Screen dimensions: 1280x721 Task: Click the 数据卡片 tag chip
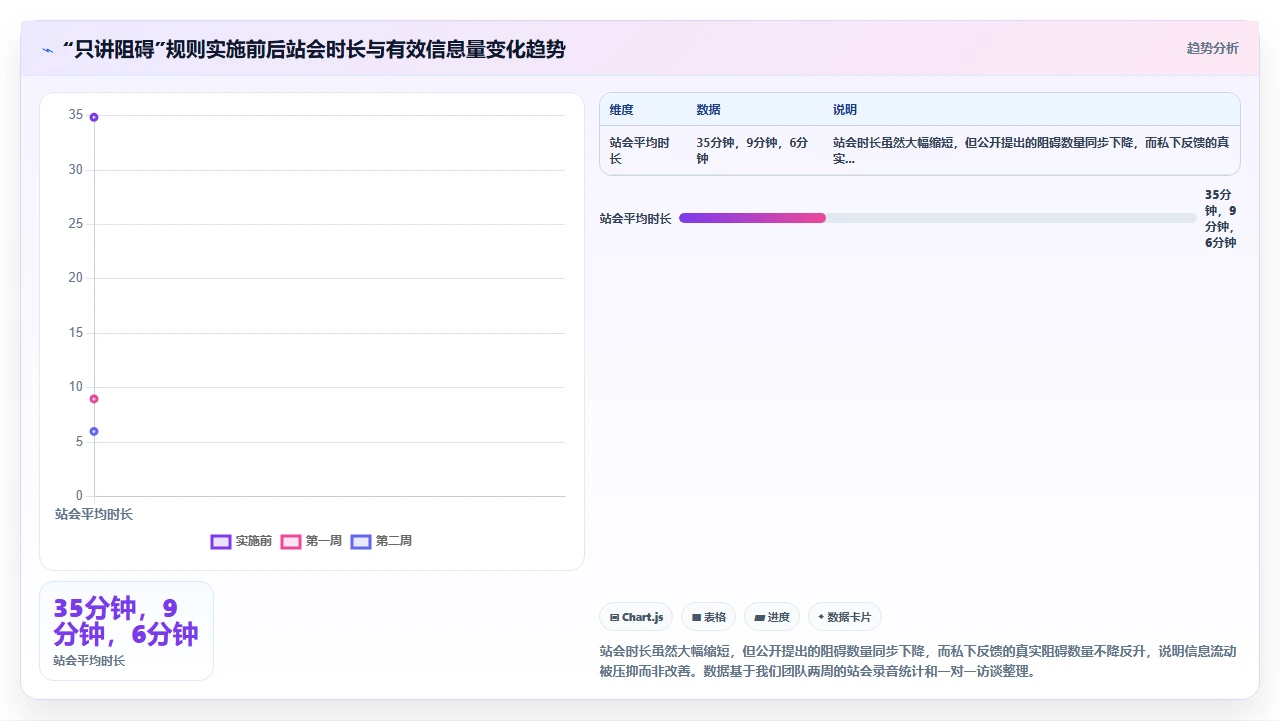(845, 617)
